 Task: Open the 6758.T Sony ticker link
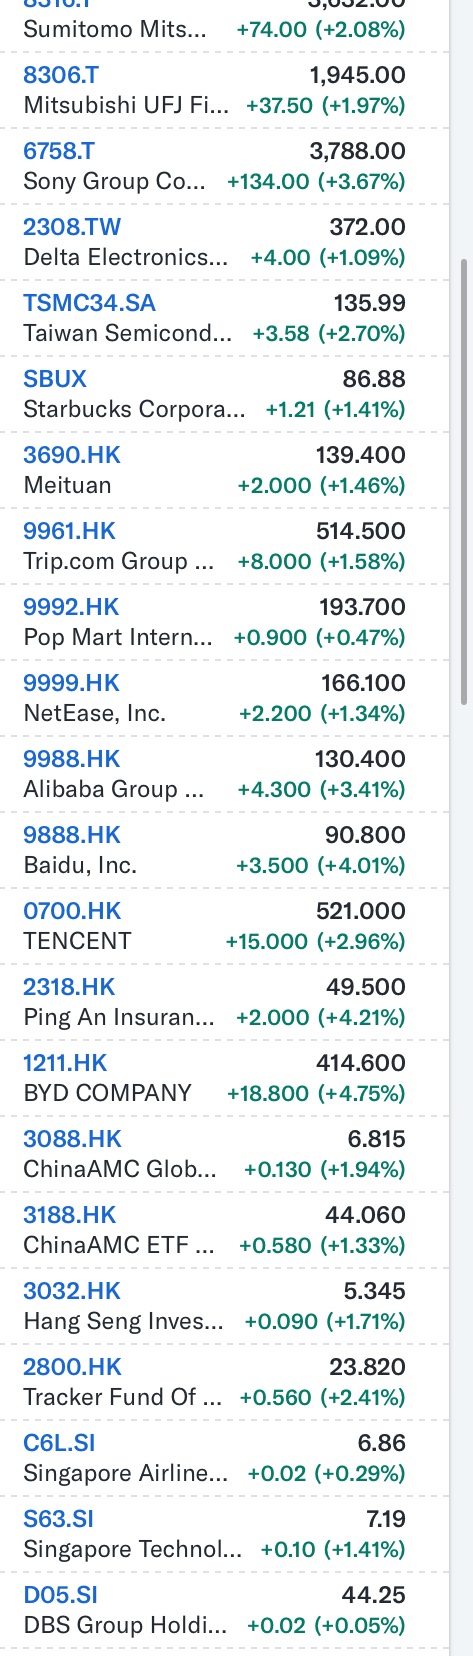pyautogui.click(x=59, y=151)
